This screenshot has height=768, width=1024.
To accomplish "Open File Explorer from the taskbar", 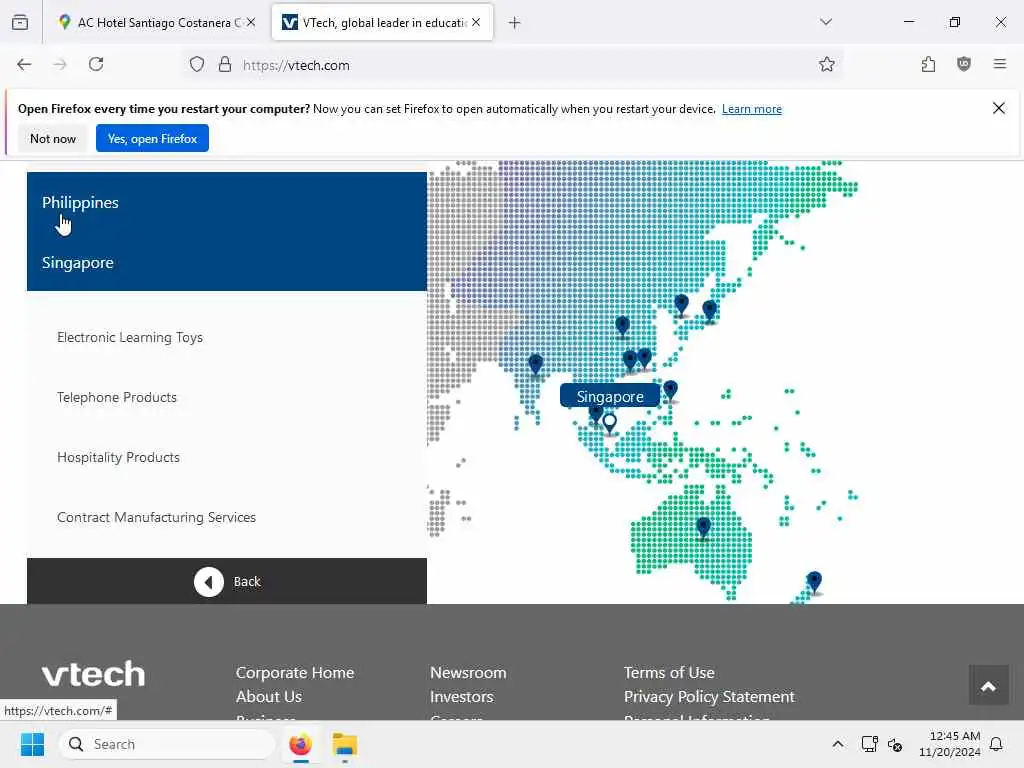I will [x=345, y=744].
